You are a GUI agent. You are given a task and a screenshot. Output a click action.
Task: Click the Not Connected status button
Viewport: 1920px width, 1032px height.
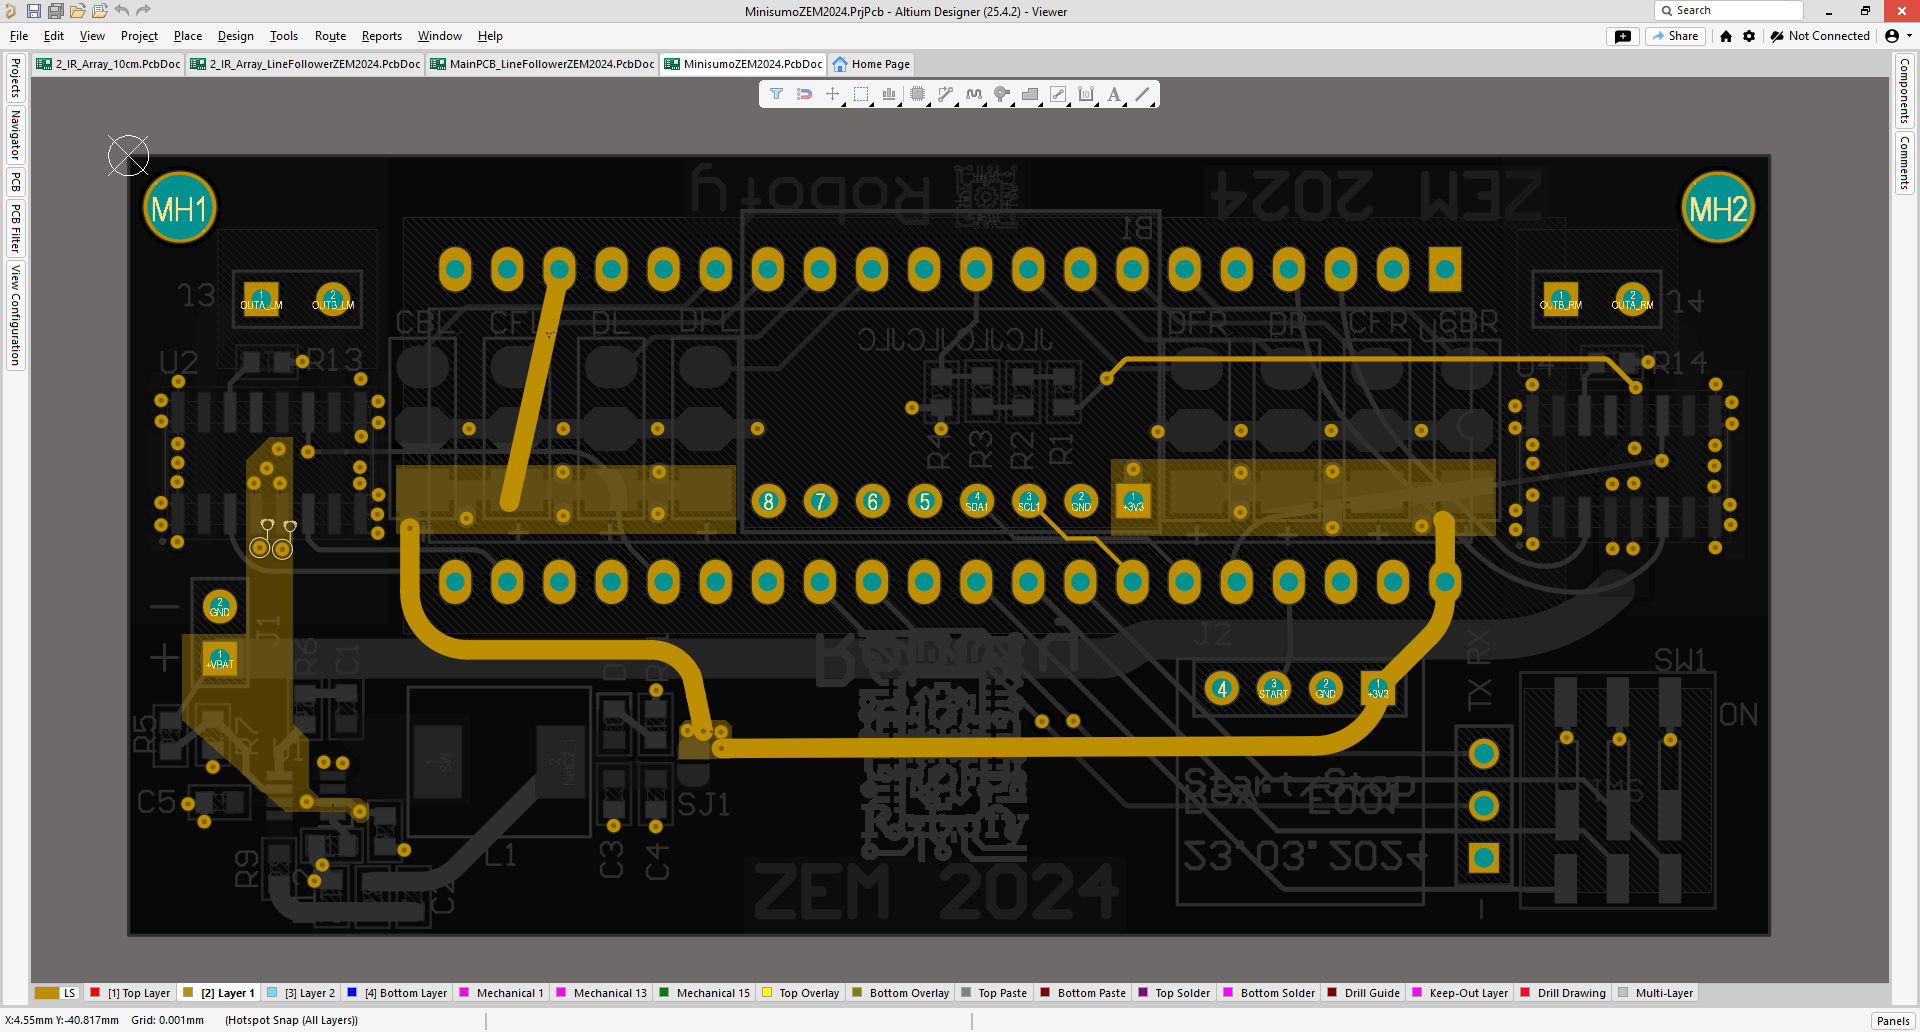click(1820, 36)
